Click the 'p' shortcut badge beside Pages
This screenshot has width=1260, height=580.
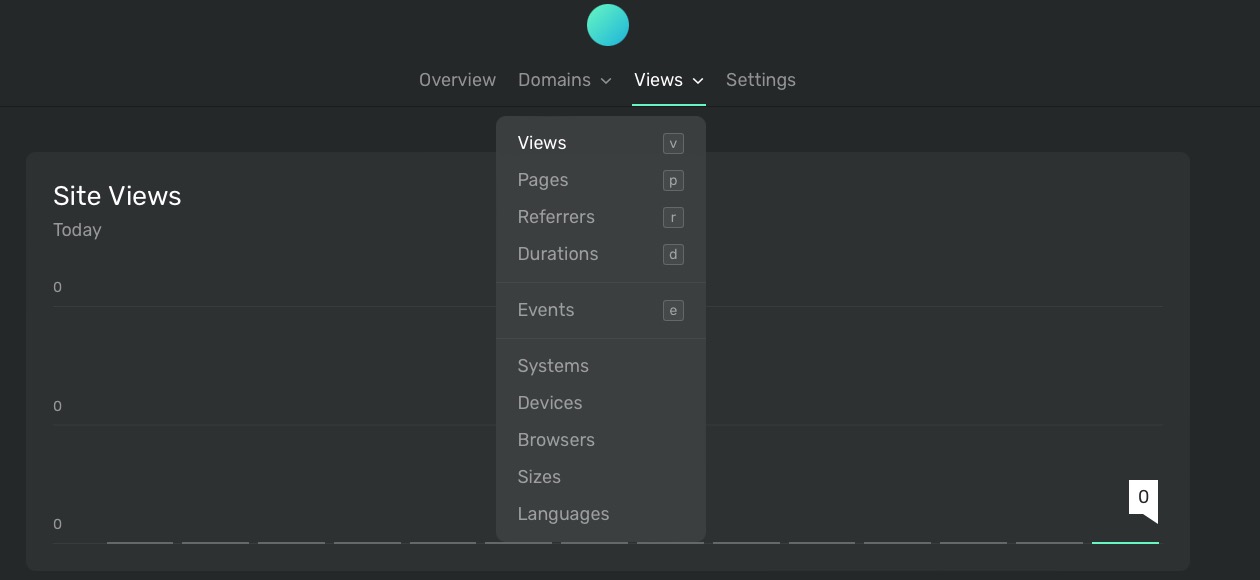coord(673,180)
